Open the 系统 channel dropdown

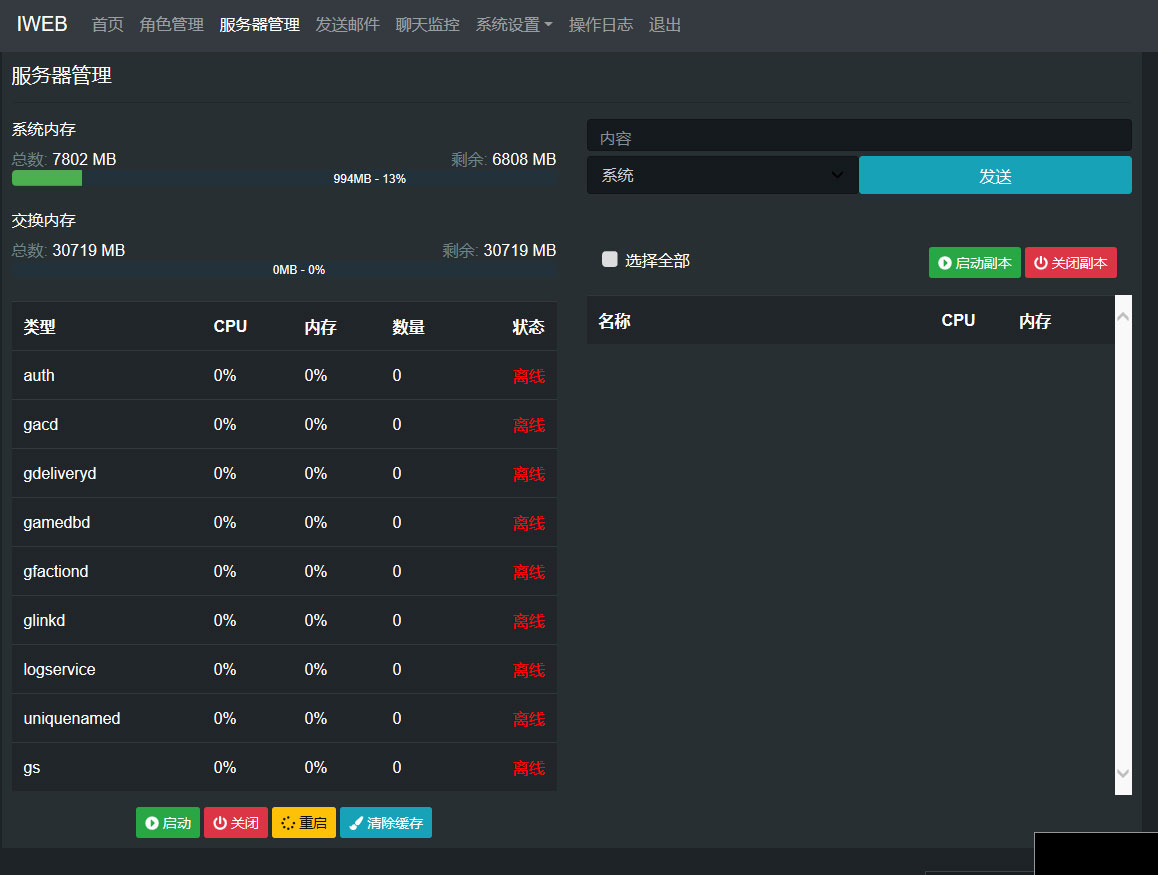[722, 176]
